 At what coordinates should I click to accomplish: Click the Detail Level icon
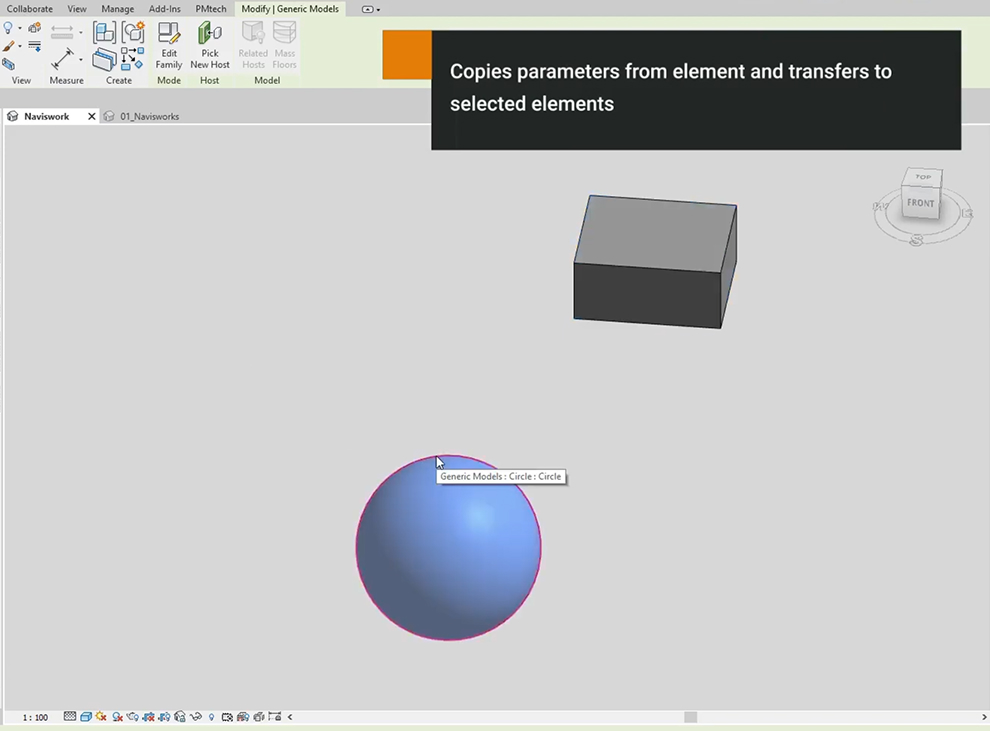pos(70,717)
